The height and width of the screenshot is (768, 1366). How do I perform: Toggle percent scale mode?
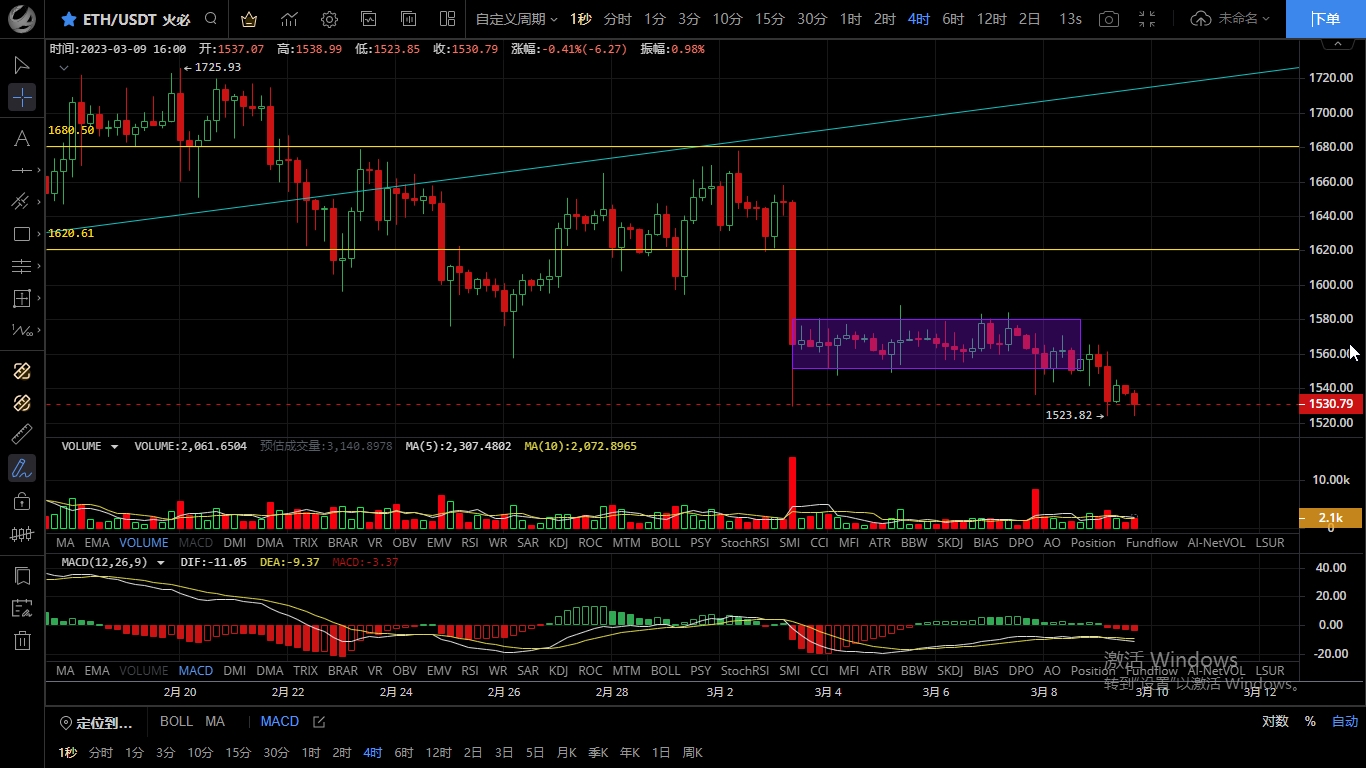click(1310, 722)
